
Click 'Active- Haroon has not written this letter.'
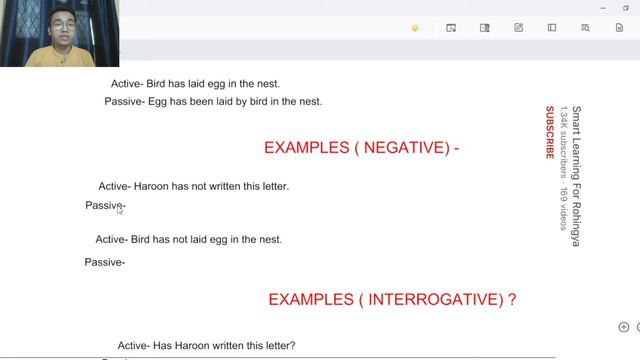193,186
